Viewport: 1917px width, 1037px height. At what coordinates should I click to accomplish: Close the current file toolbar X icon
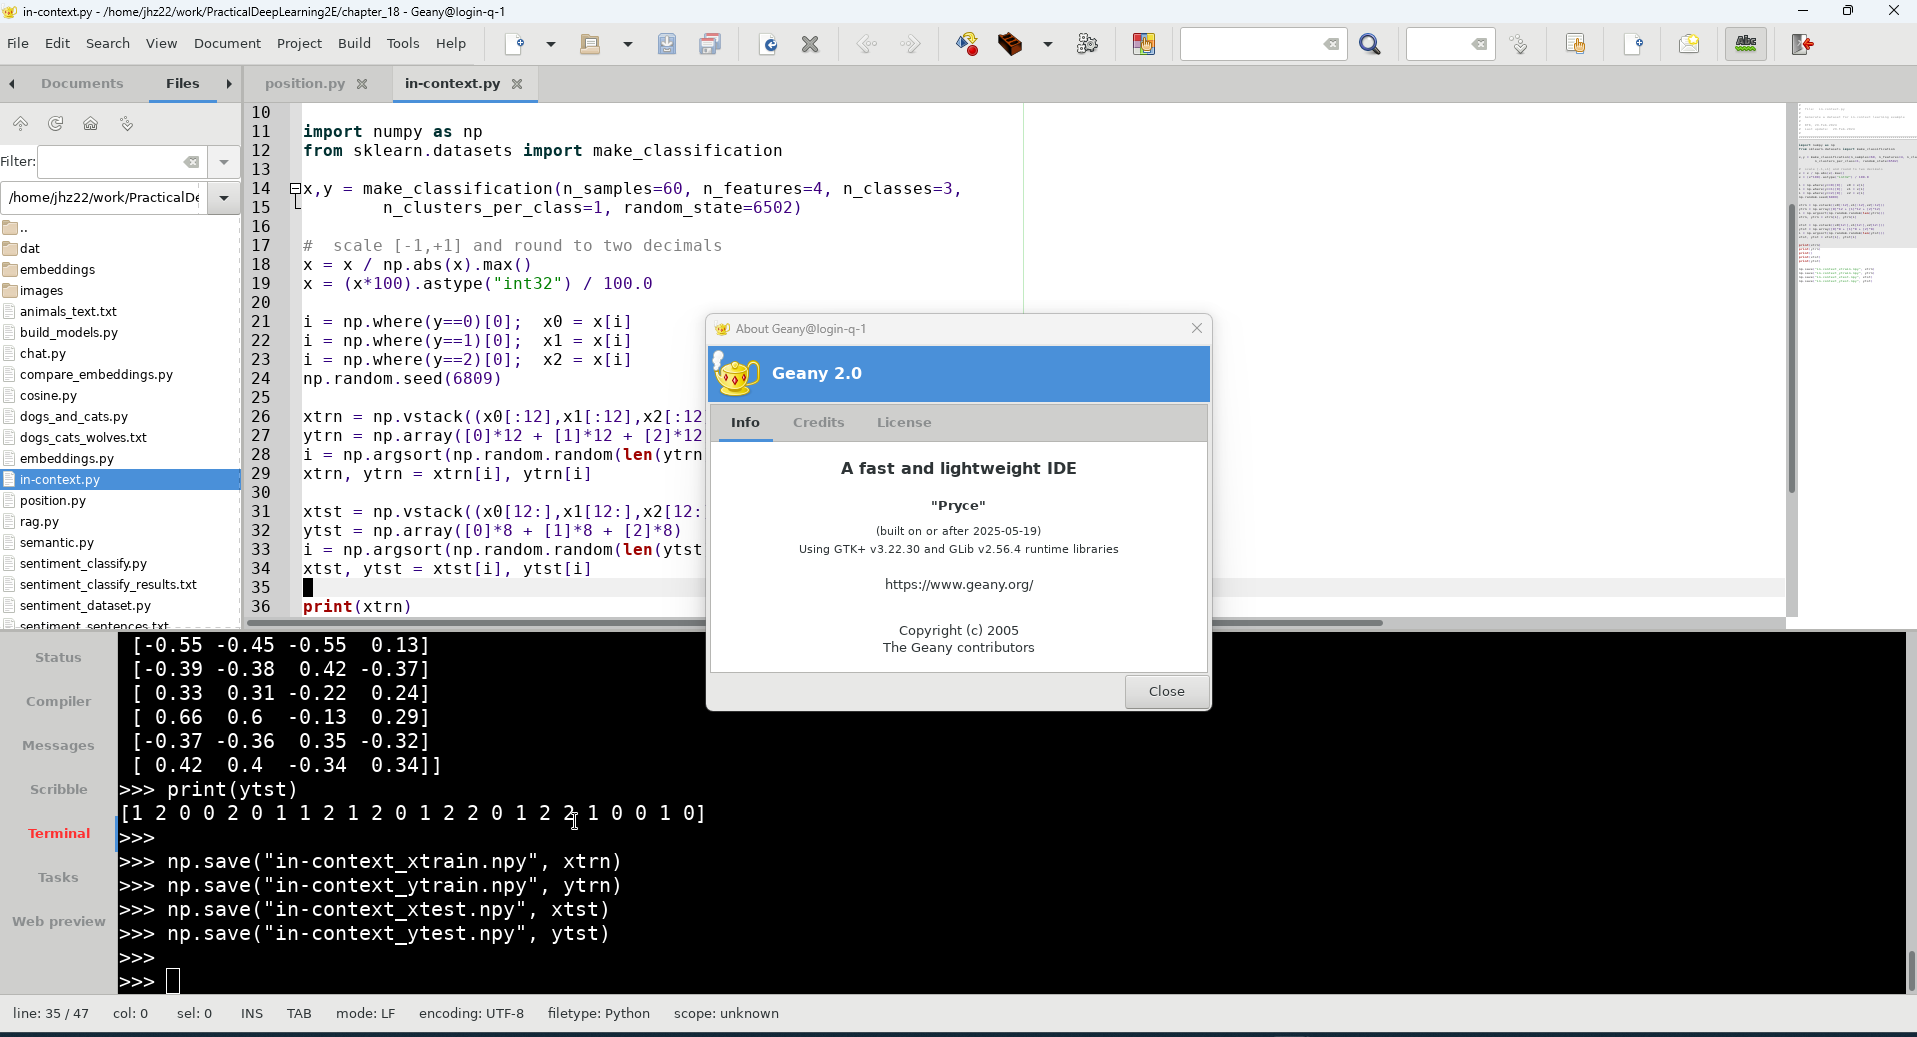pos(811,44)
